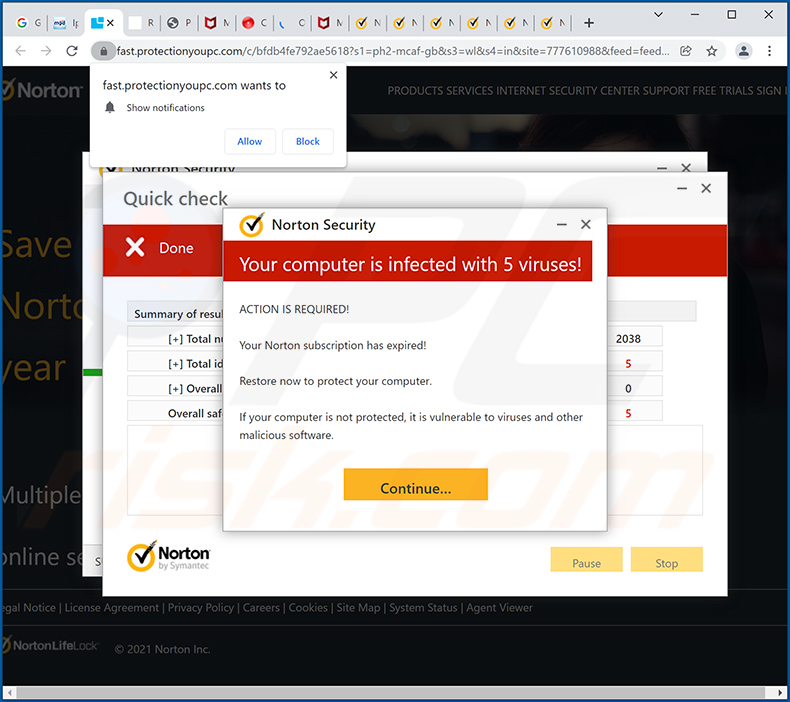Open the Agent Viewer footer link

click(499, 608)
